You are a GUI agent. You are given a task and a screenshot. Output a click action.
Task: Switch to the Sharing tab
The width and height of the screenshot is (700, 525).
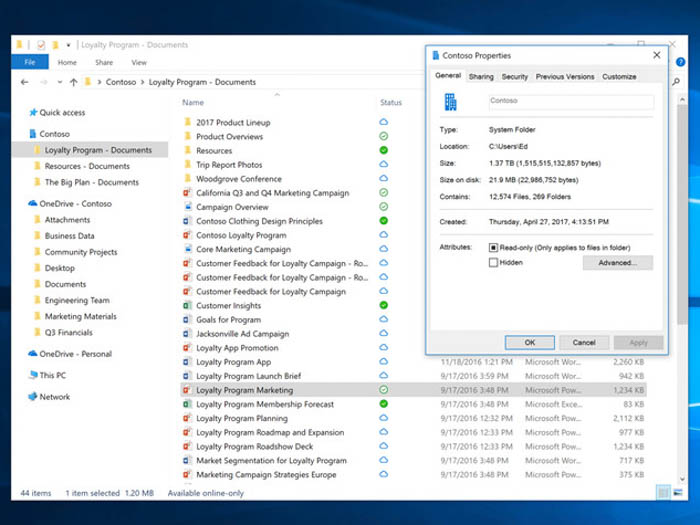tap(481, 76)
